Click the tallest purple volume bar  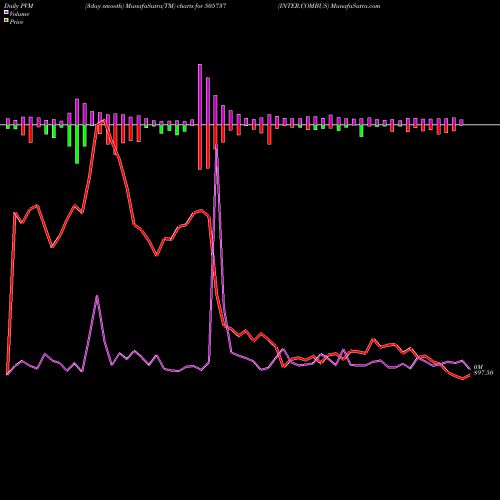(200, 94)
